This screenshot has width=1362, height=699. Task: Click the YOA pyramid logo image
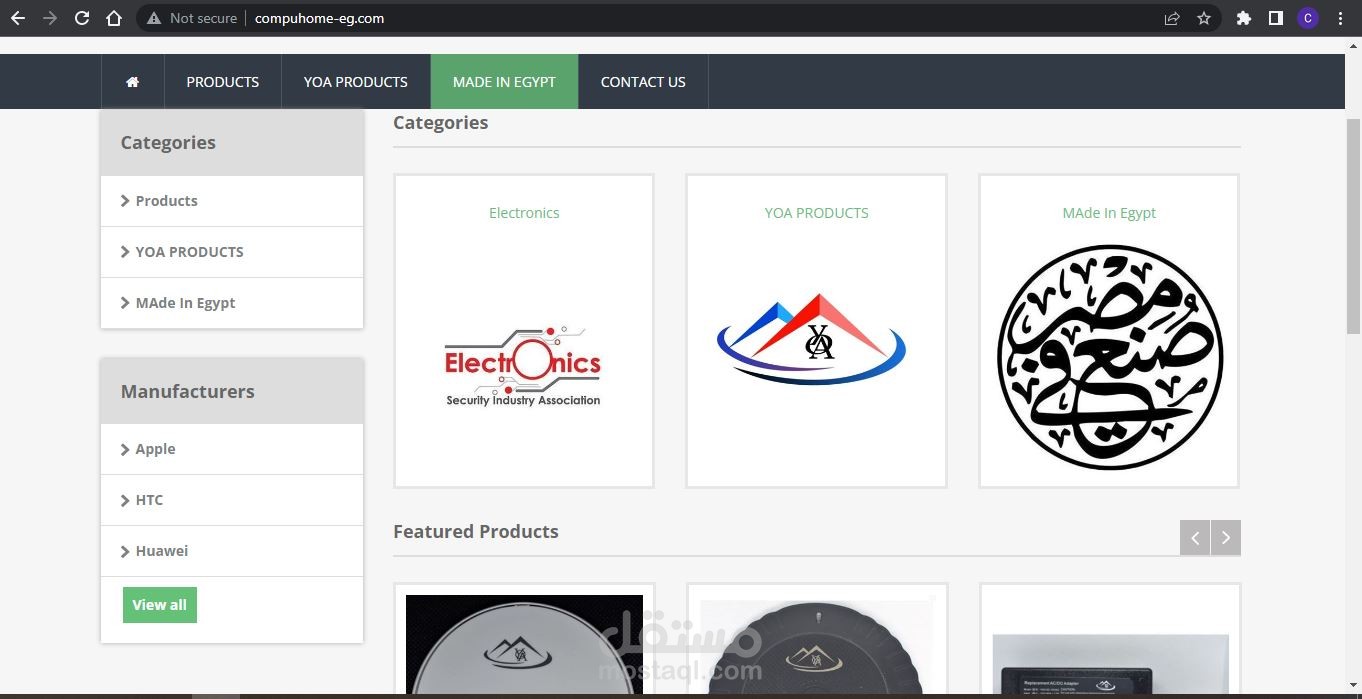(x=811, y=338)
